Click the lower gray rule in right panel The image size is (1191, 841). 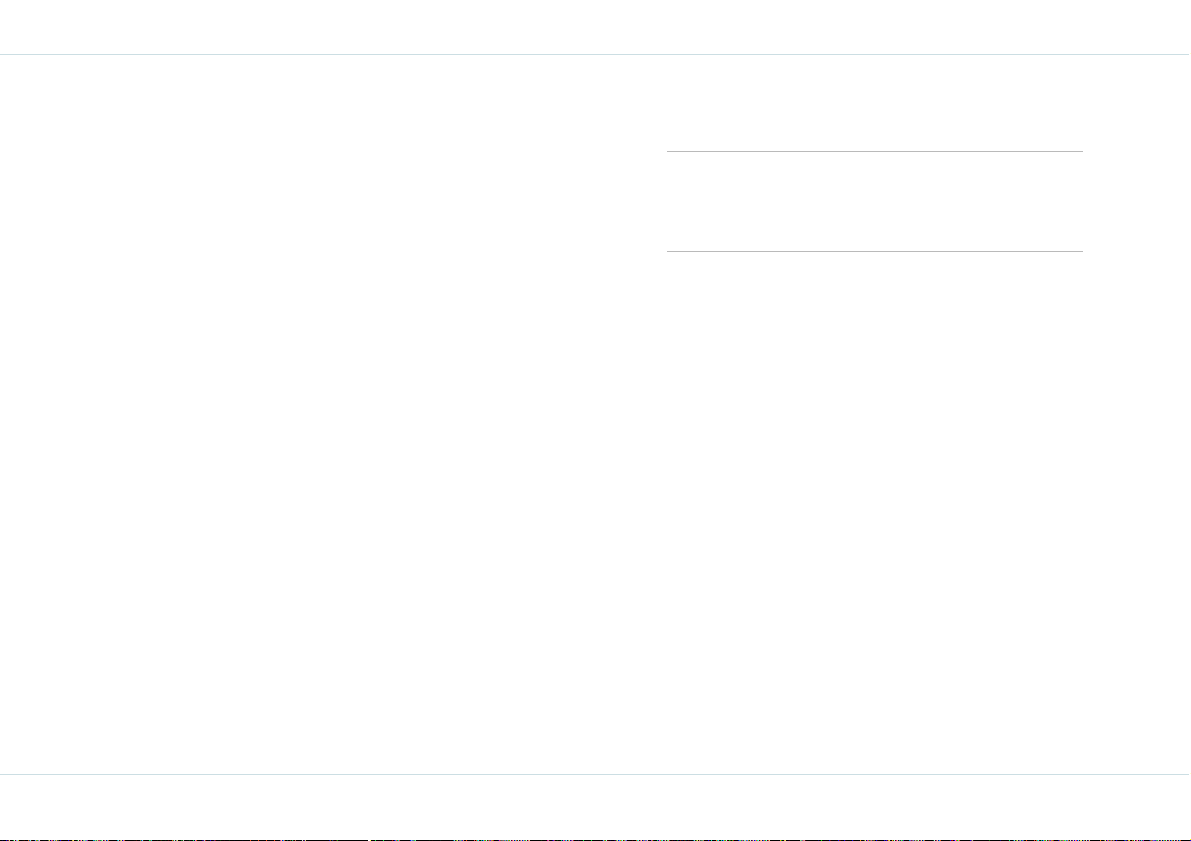874,251
